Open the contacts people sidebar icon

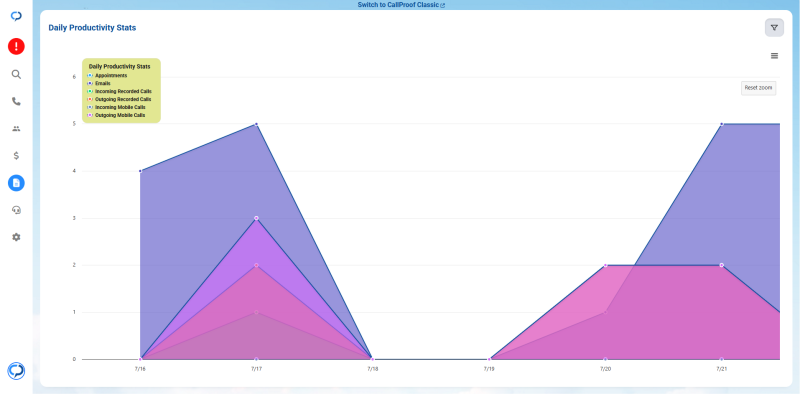tap(16, 129)
